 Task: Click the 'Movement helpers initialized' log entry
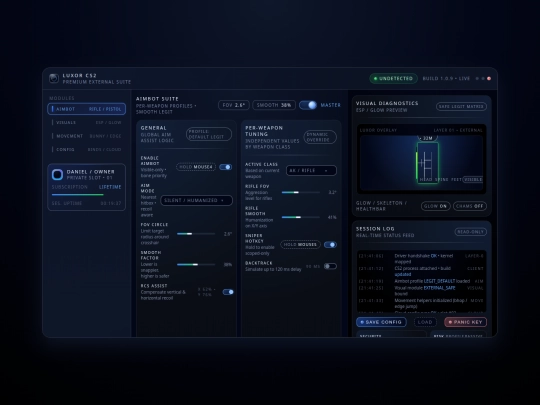point(421,303)
